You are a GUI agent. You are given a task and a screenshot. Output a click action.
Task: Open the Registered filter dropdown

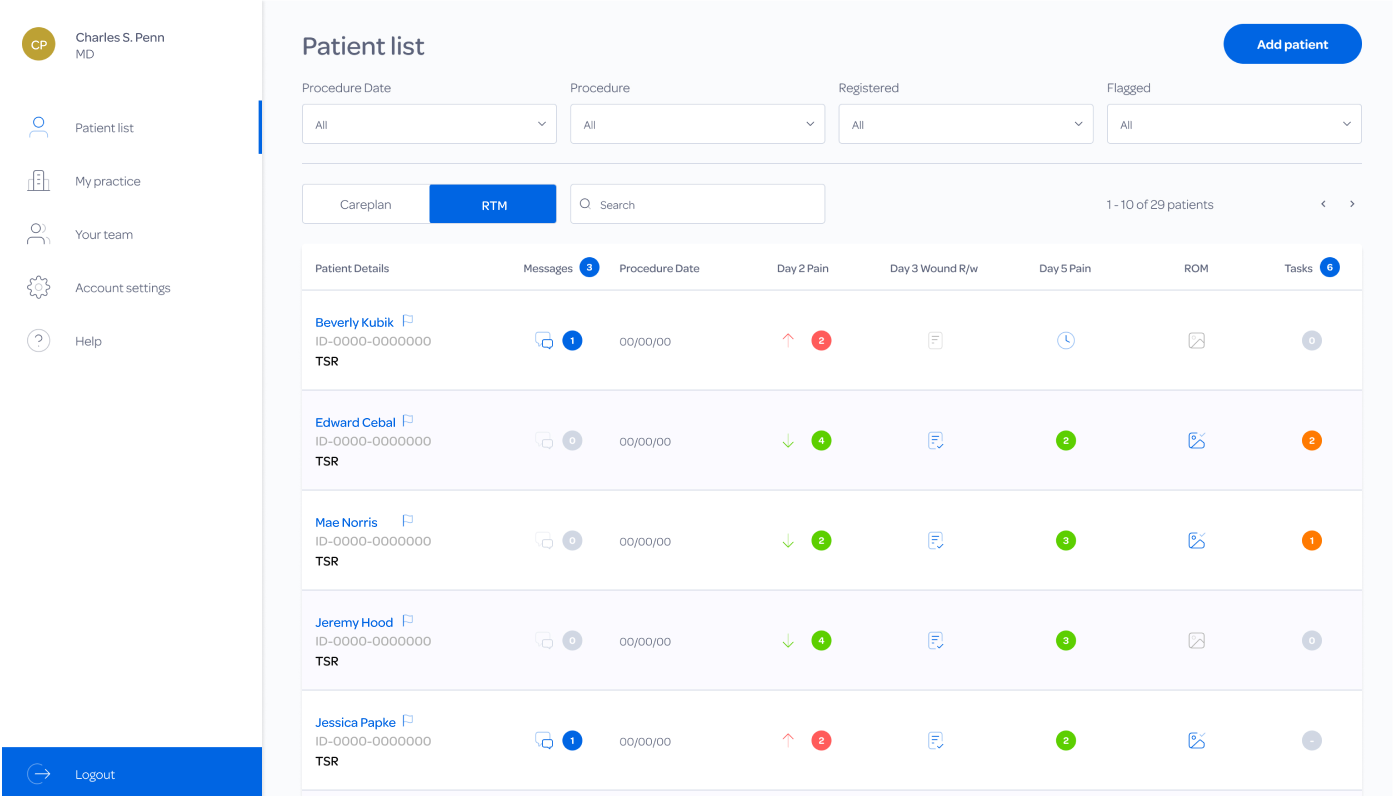[x=965, y=125]
